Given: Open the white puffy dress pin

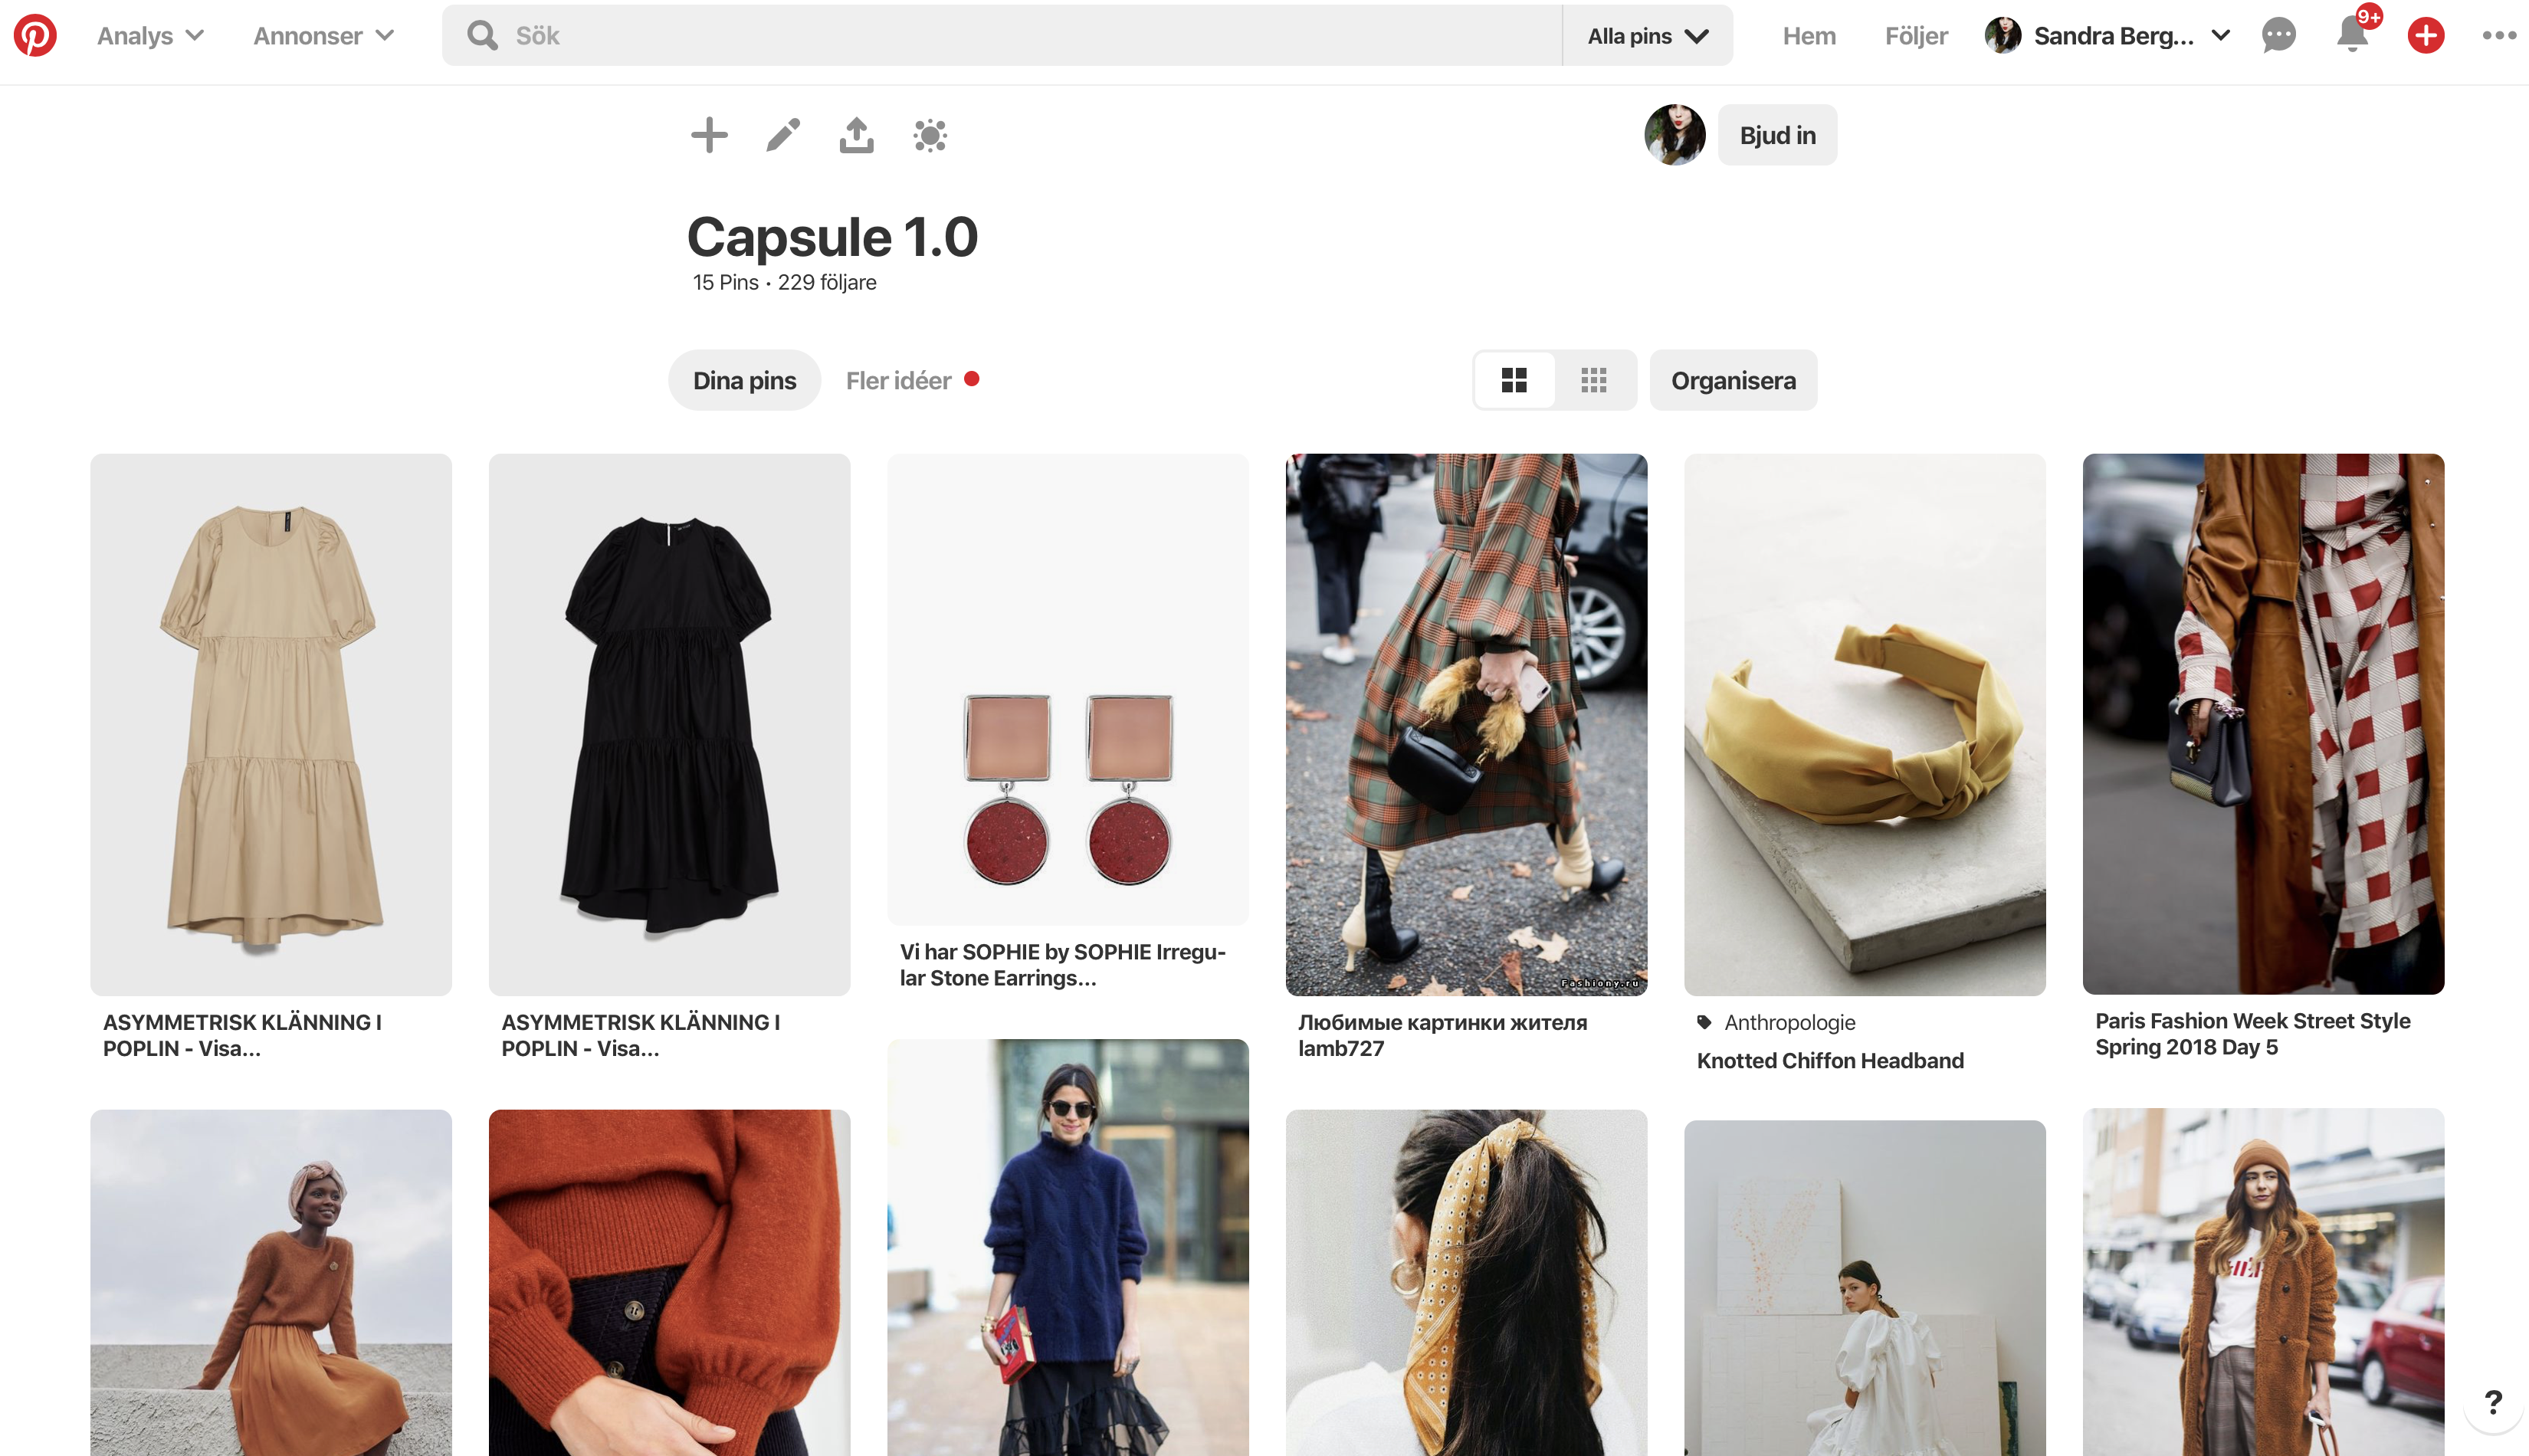Looking at the screenshot, I should 1864,1288.
